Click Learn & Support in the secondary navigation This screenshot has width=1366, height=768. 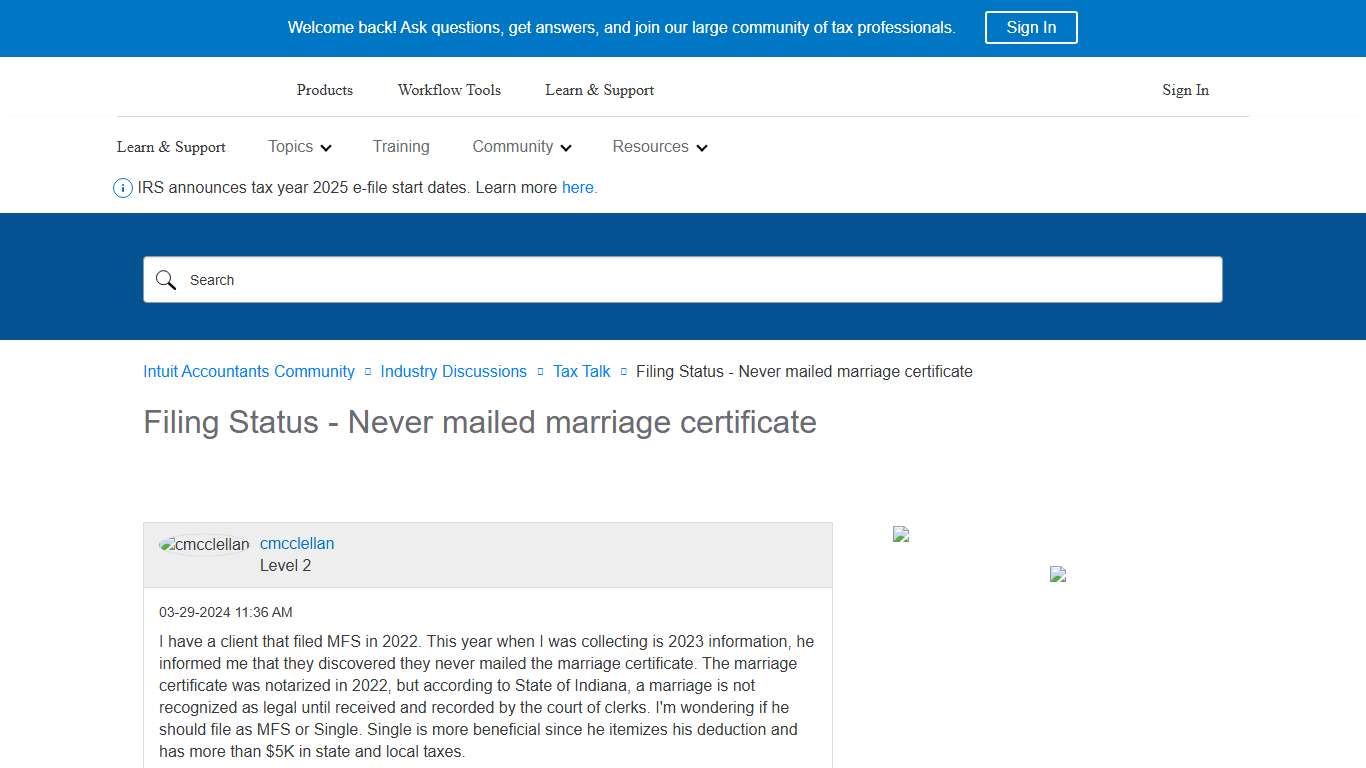click(x=170, y=147)
